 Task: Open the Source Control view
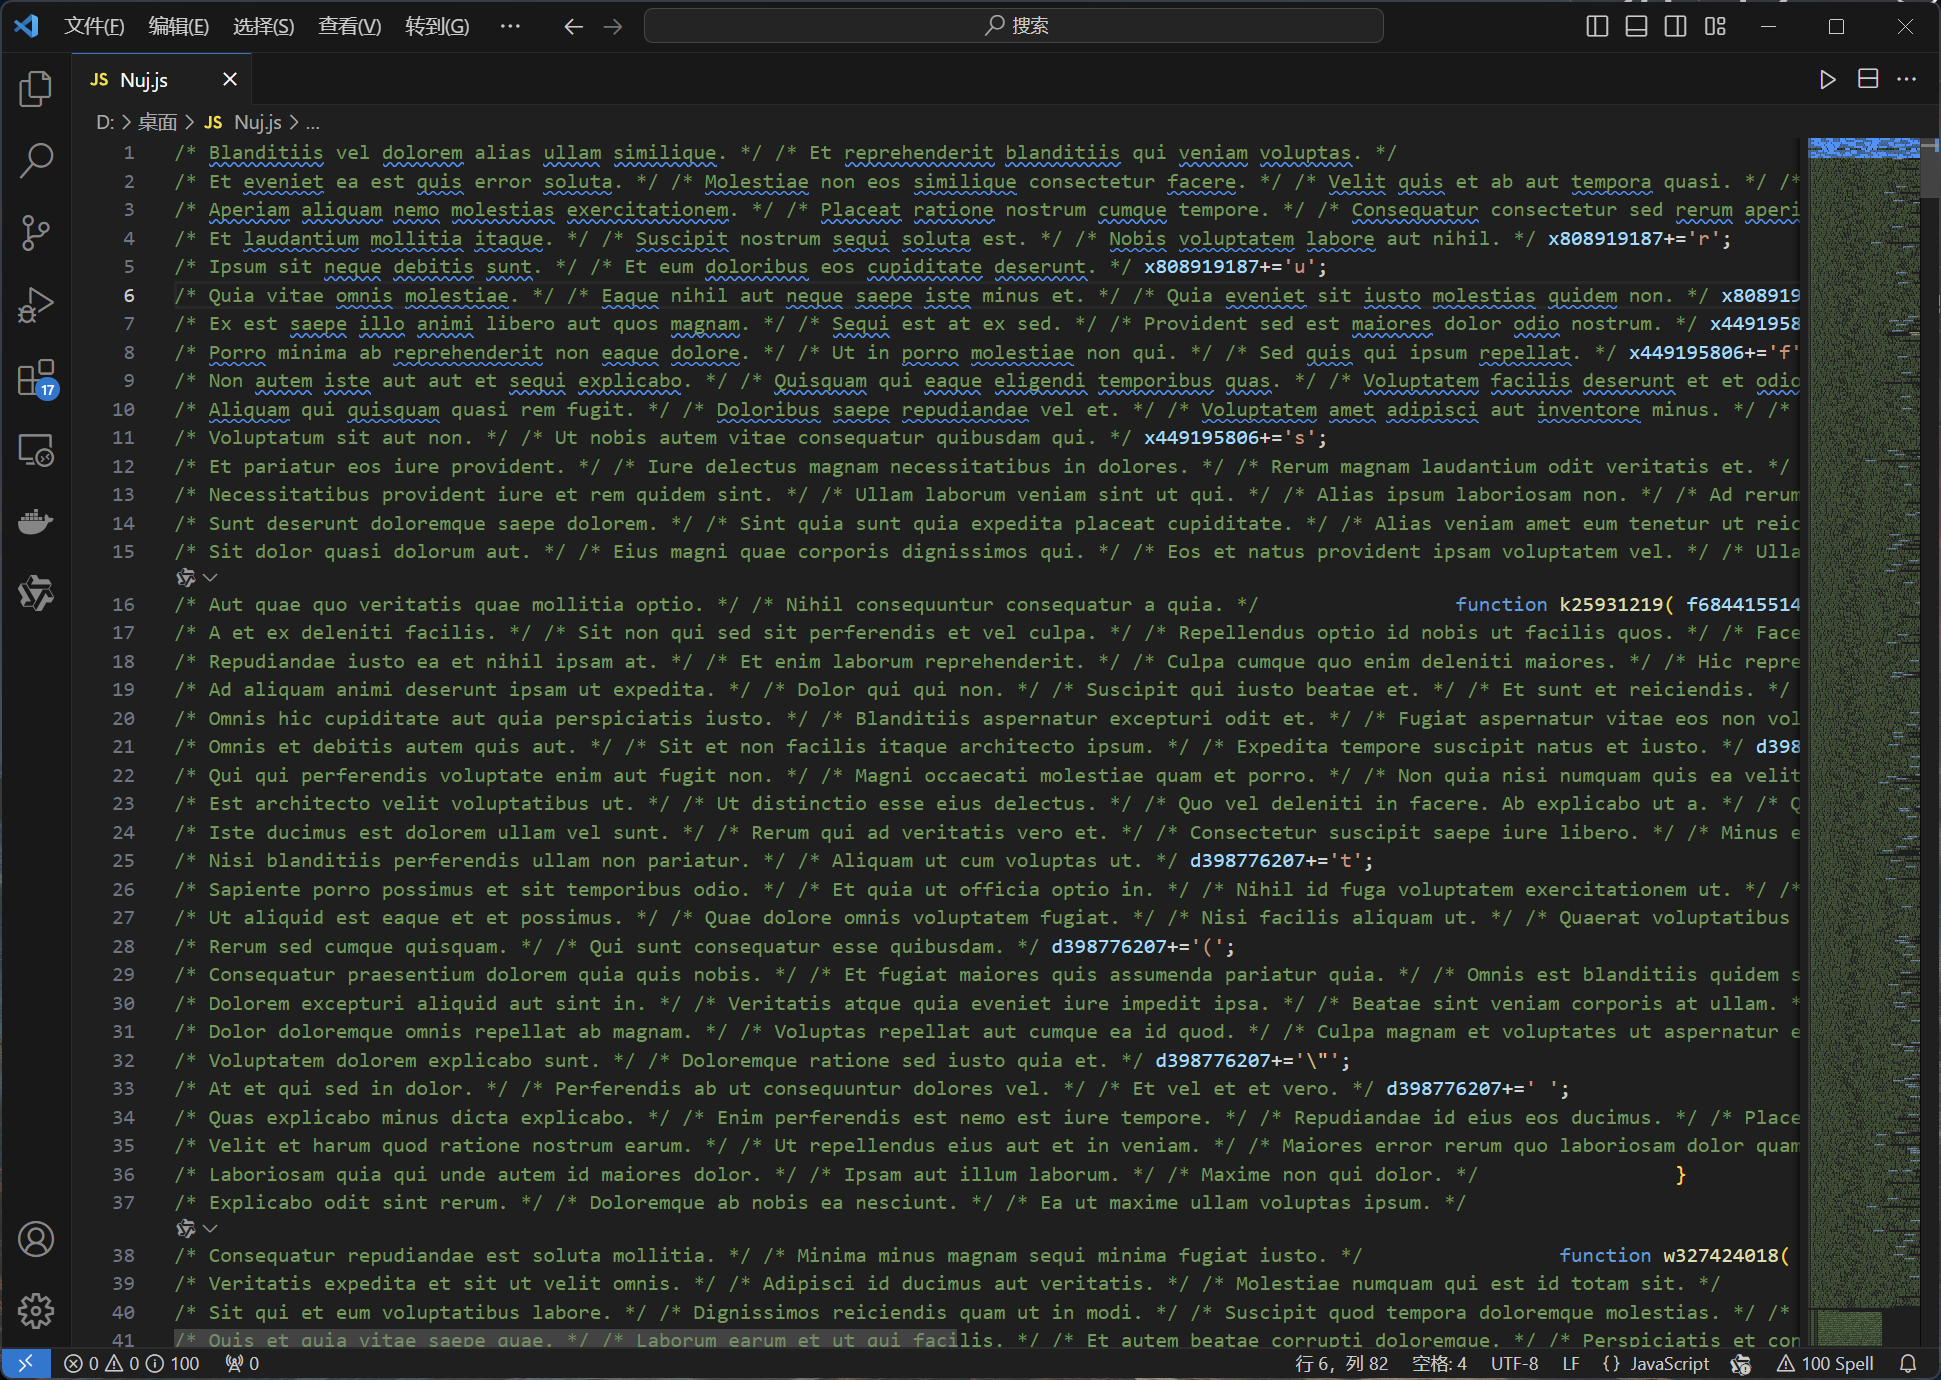tap(36, 232)
